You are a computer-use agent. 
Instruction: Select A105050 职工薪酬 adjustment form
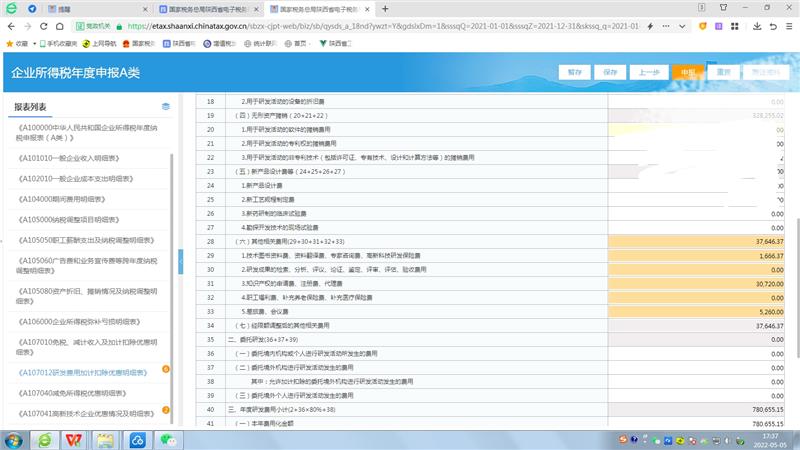click(x=84, y=240)
